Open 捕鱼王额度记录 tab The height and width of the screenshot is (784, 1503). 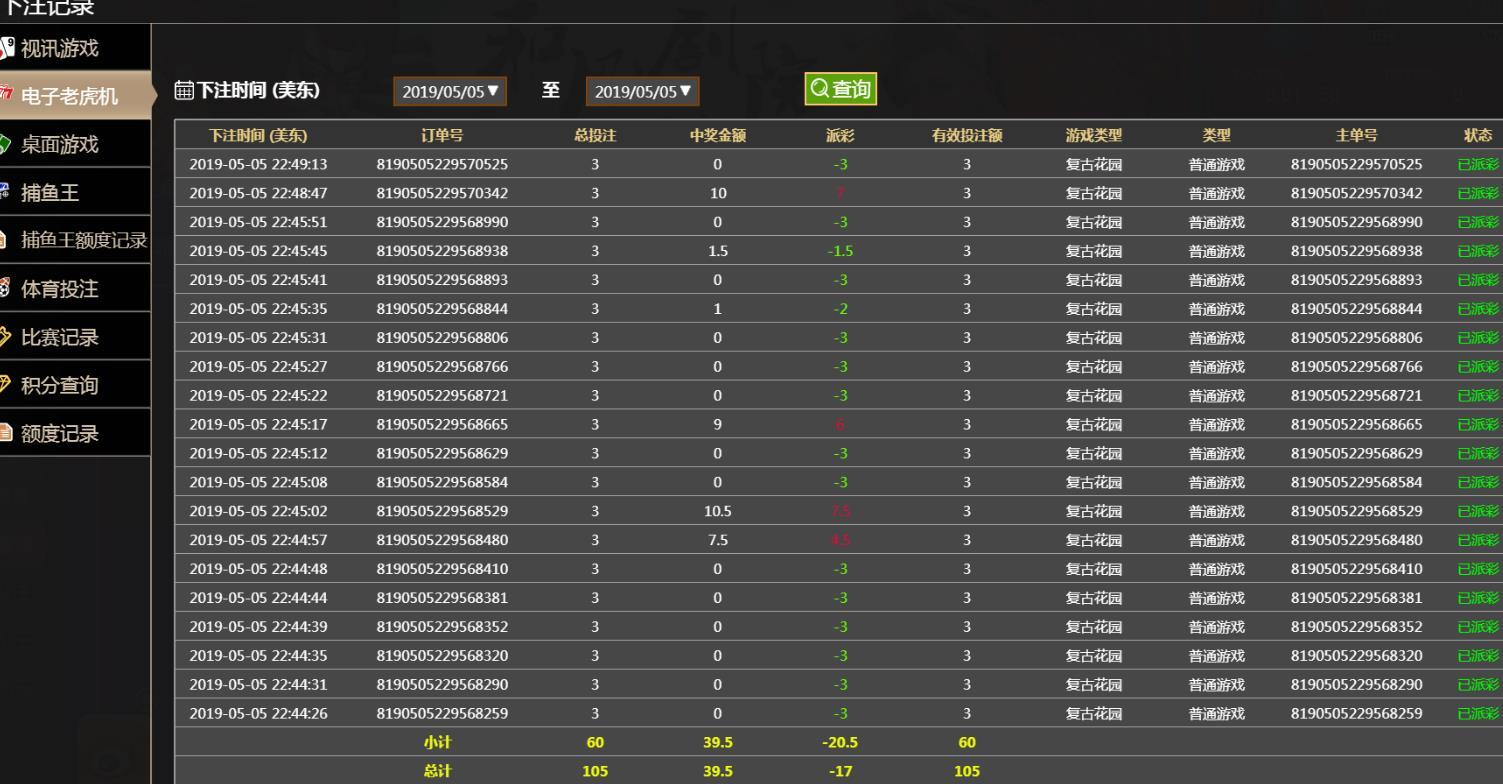[75, 240]
